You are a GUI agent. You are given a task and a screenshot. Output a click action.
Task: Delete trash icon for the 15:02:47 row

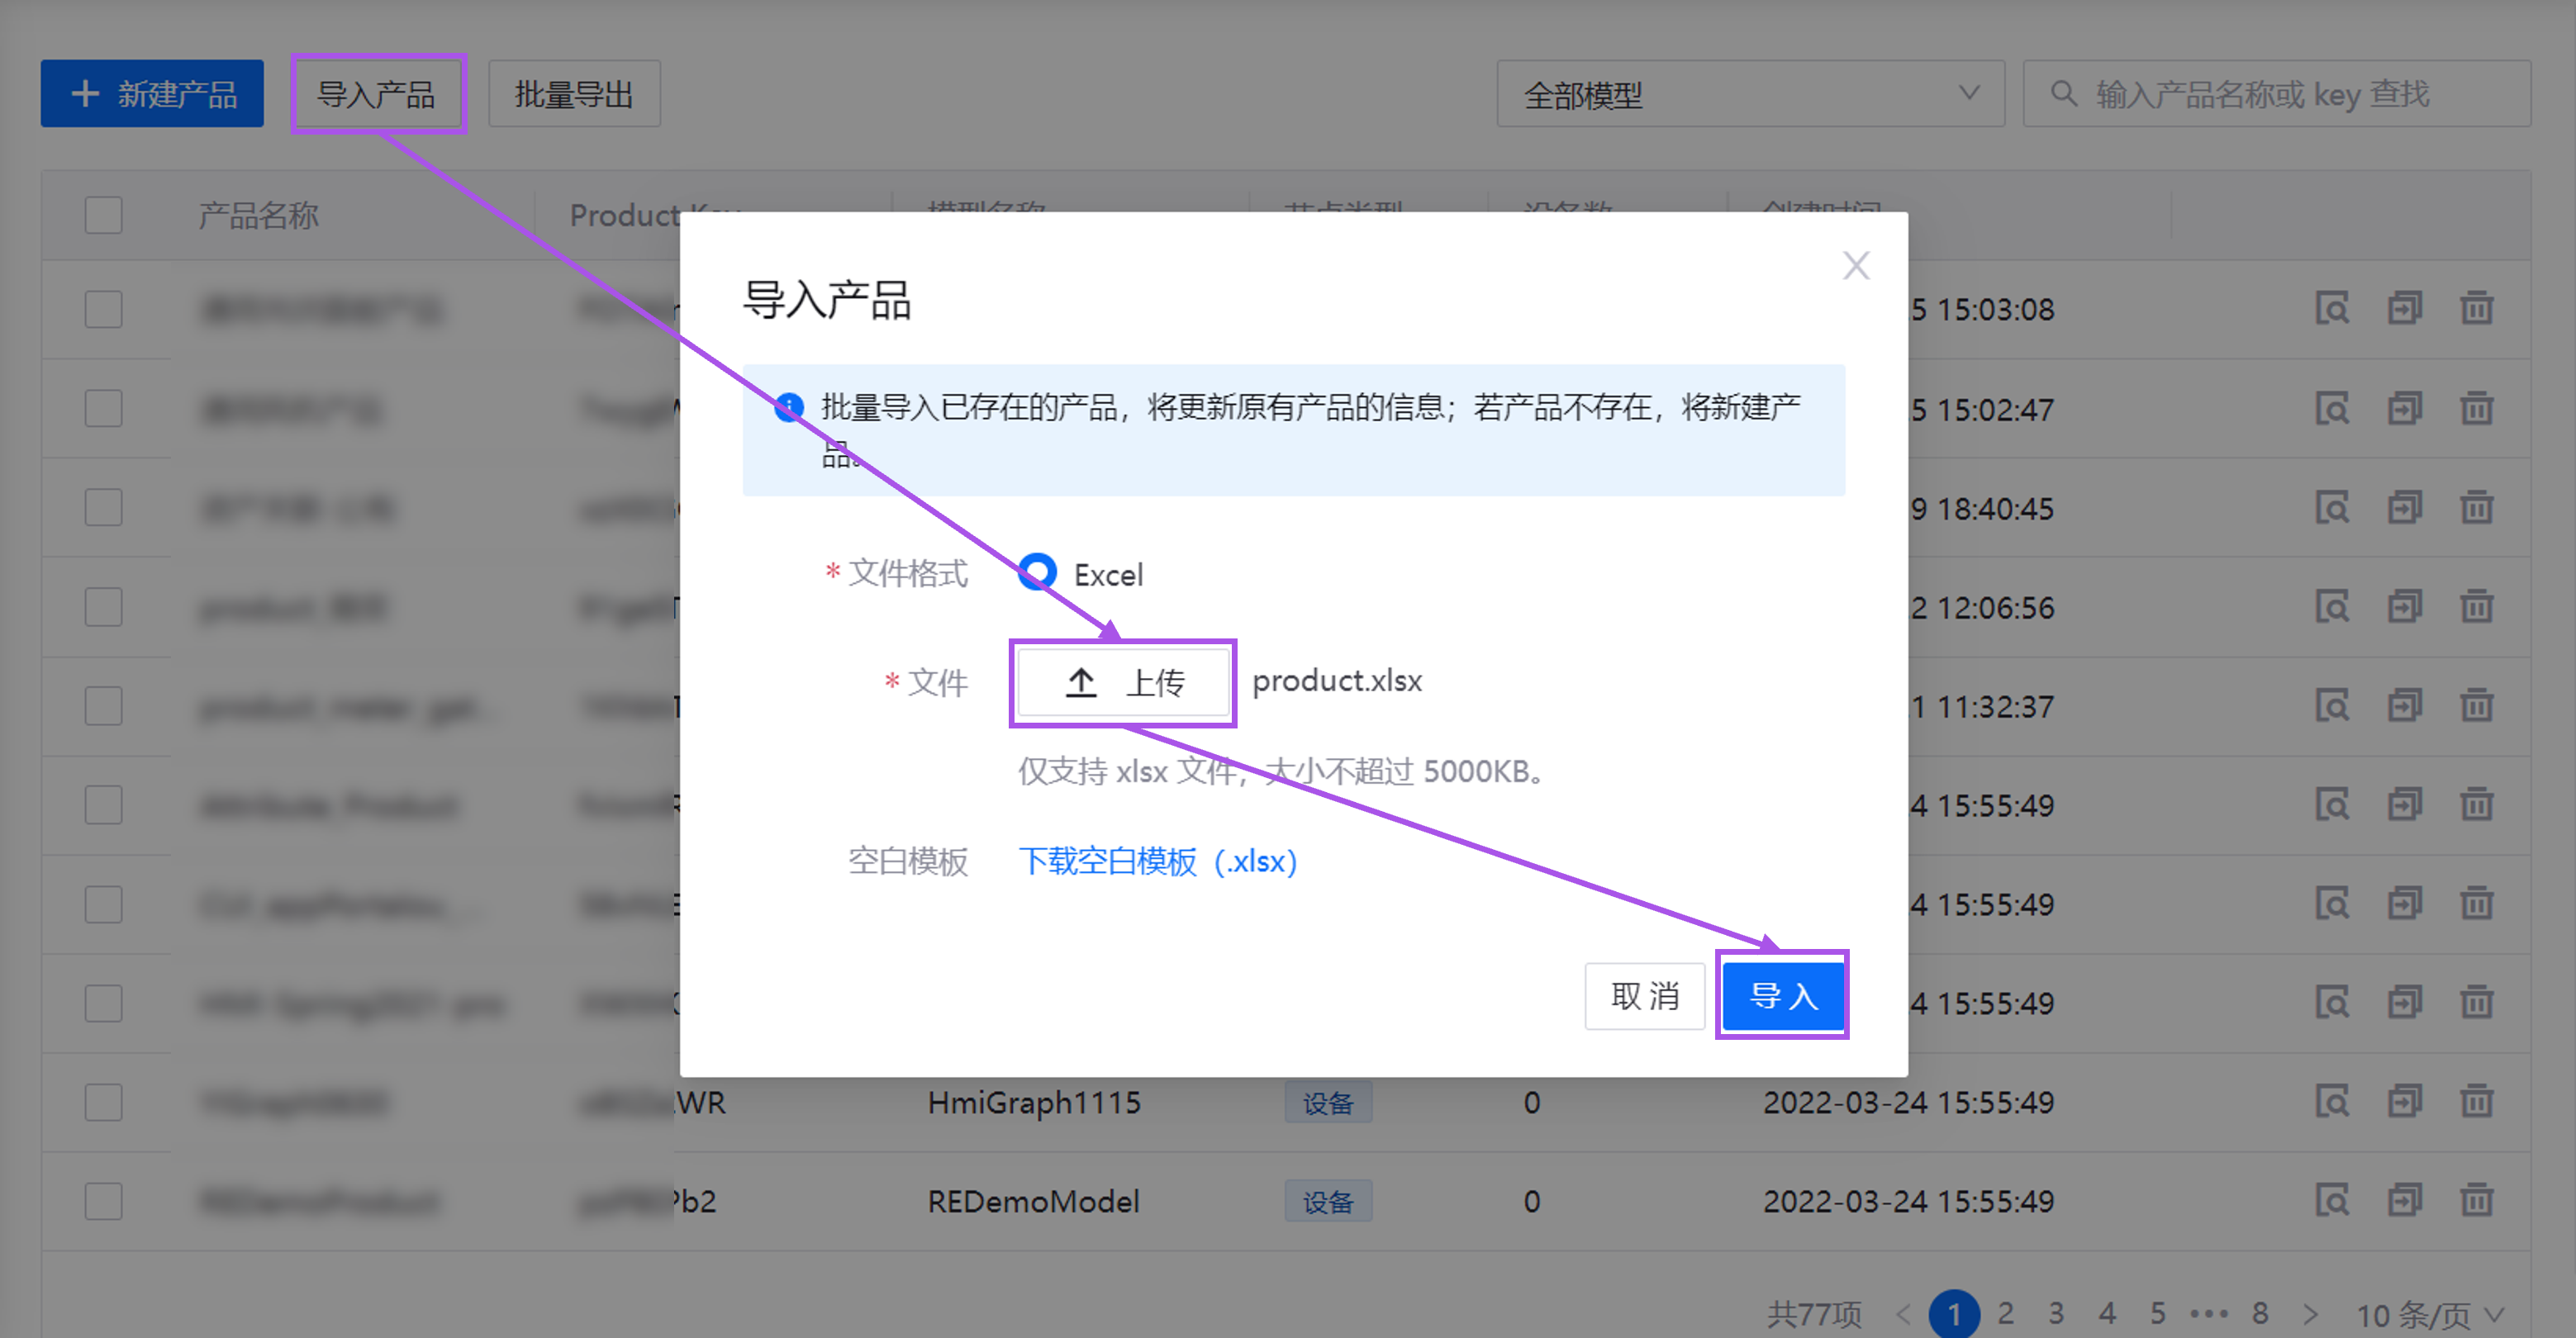2476,408
